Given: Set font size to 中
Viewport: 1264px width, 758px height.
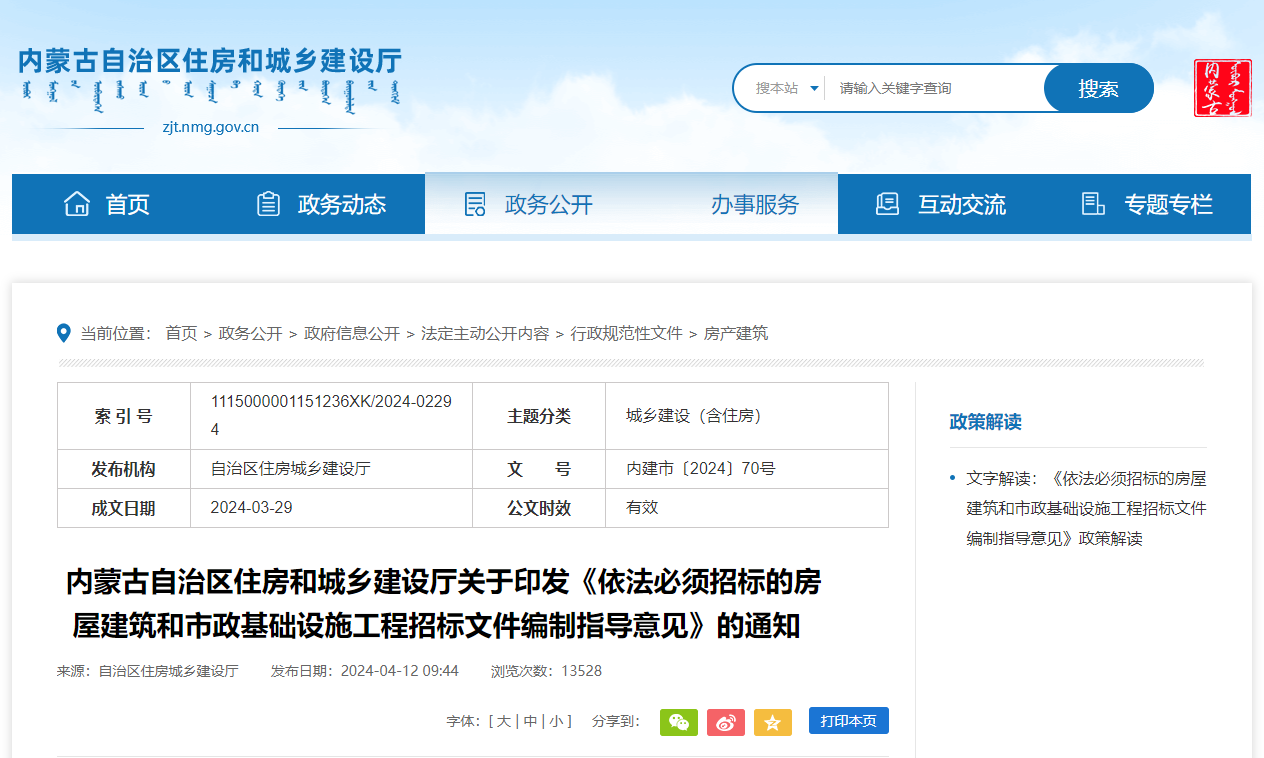Looking at the screenshot, I should 529,722.
